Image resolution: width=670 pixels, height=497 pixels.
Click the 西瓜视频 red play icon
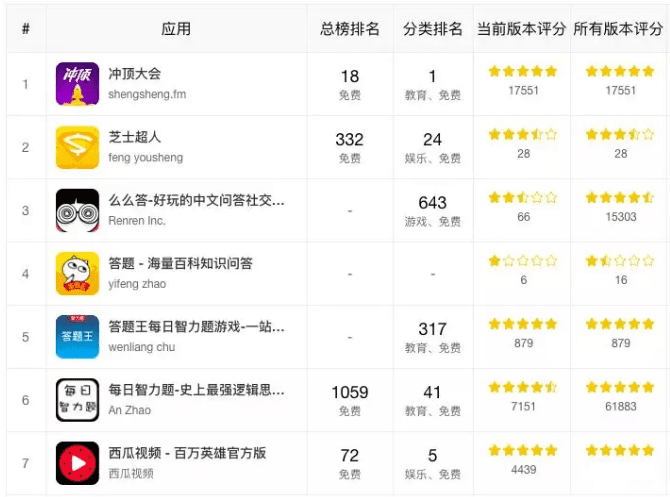coord(77,463)
